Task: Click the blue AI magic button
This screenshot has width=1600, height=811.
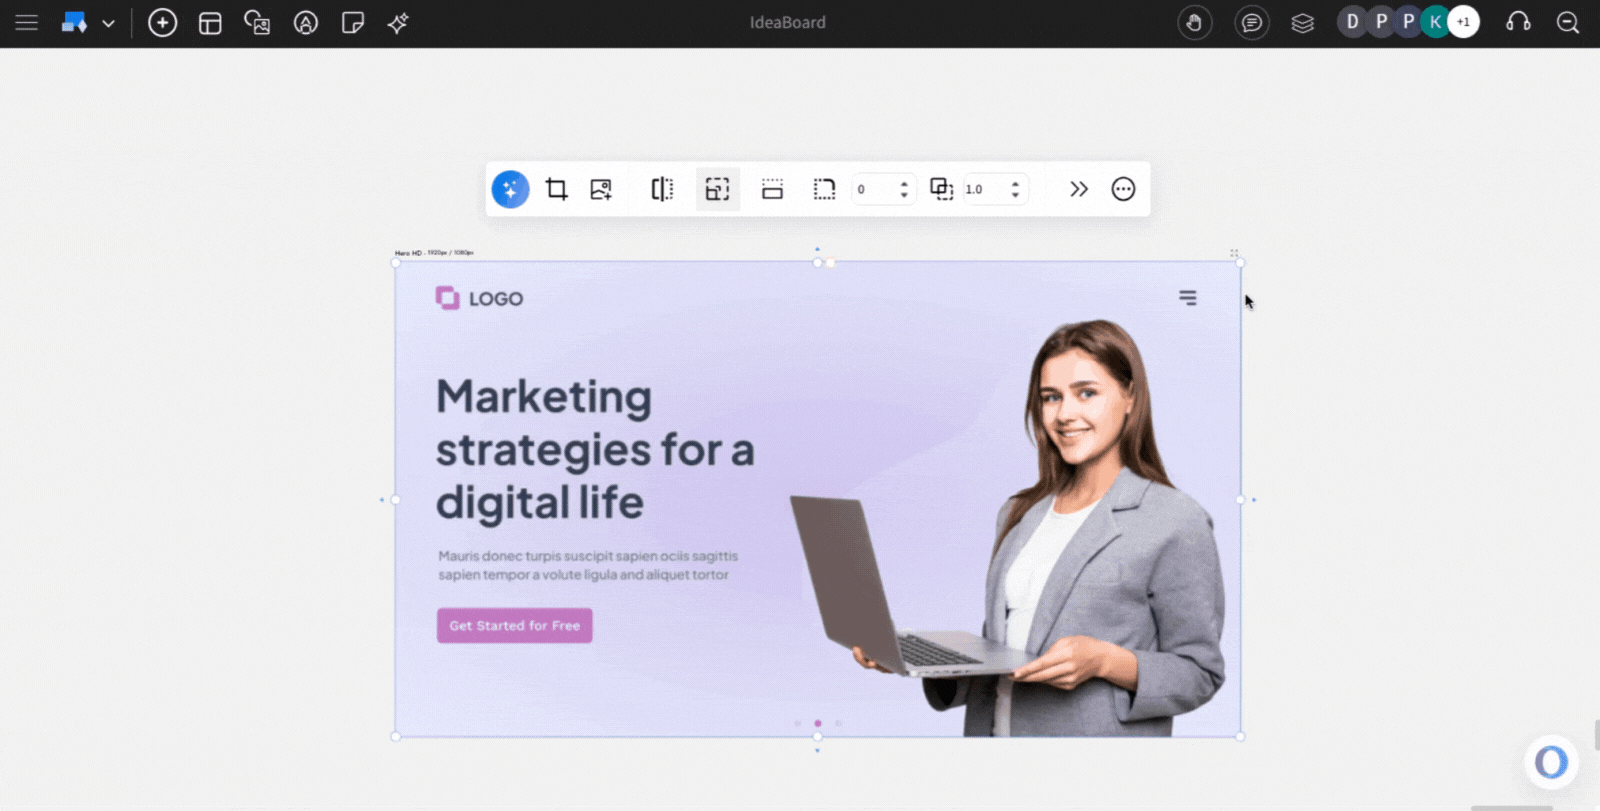Action: click(x=510, y=189)
